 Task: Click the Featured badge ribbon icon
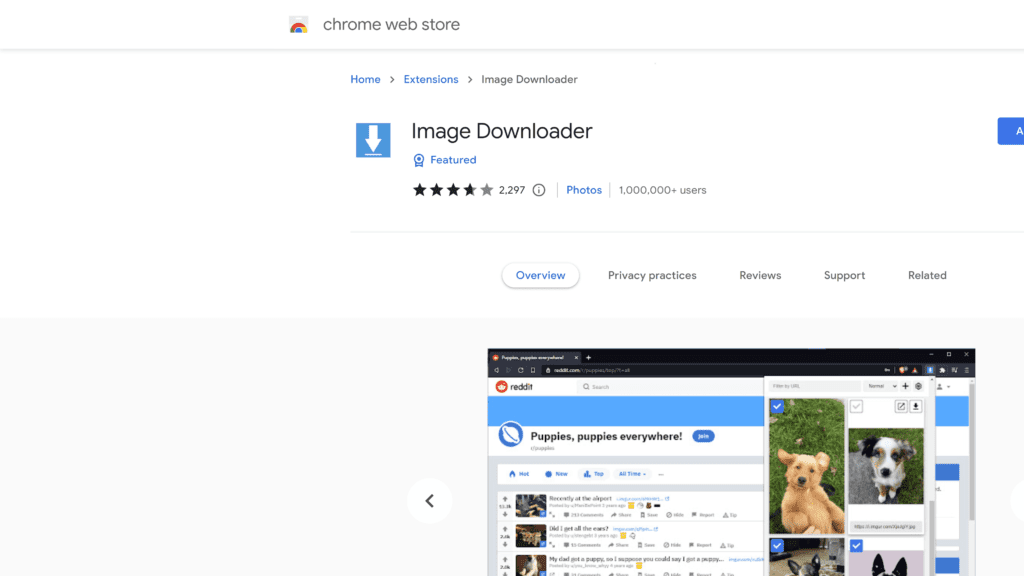419,160
